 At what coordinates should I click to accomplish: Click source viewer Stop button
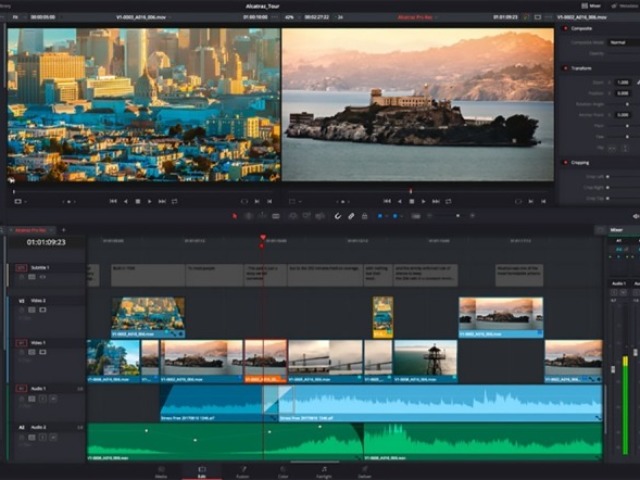coord(138,201)
